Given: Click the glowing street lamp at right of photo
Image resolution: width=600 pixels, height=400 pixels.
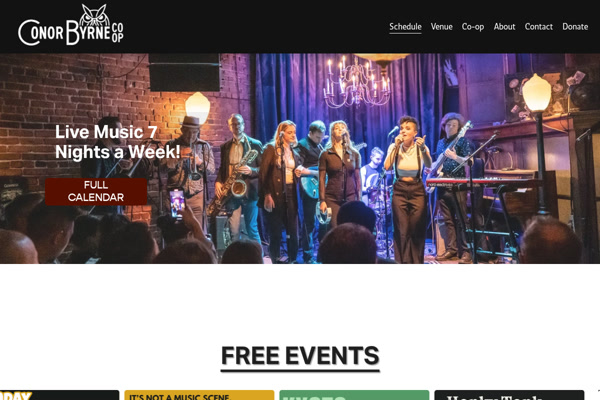Looking at the screenshot, I should coord(536,93).
